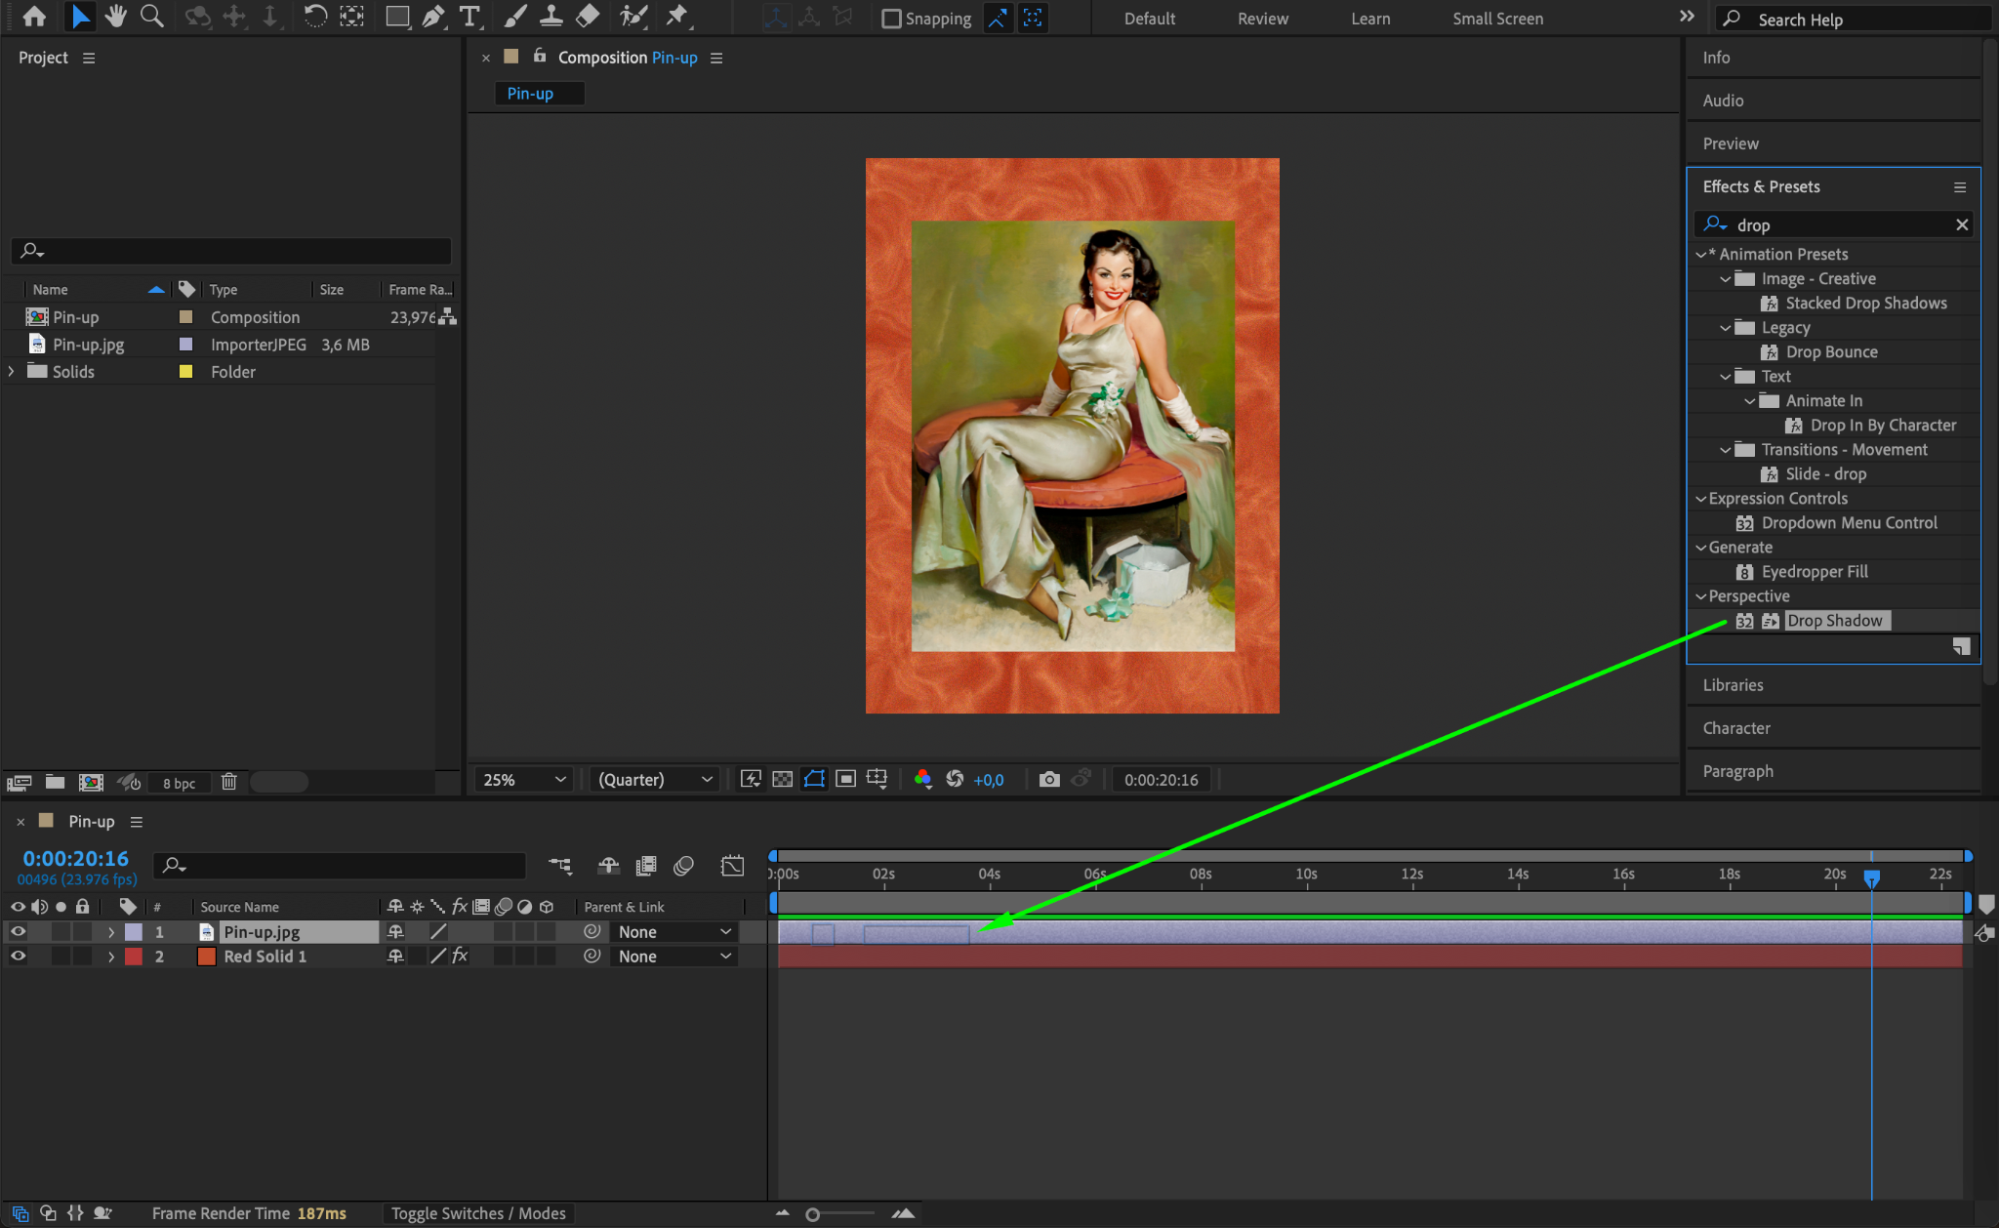The width and height of the screenshot is (1999, 1228).
Task: Click the delete trash icon in Project panel
Action: click(x=229, y=782)
